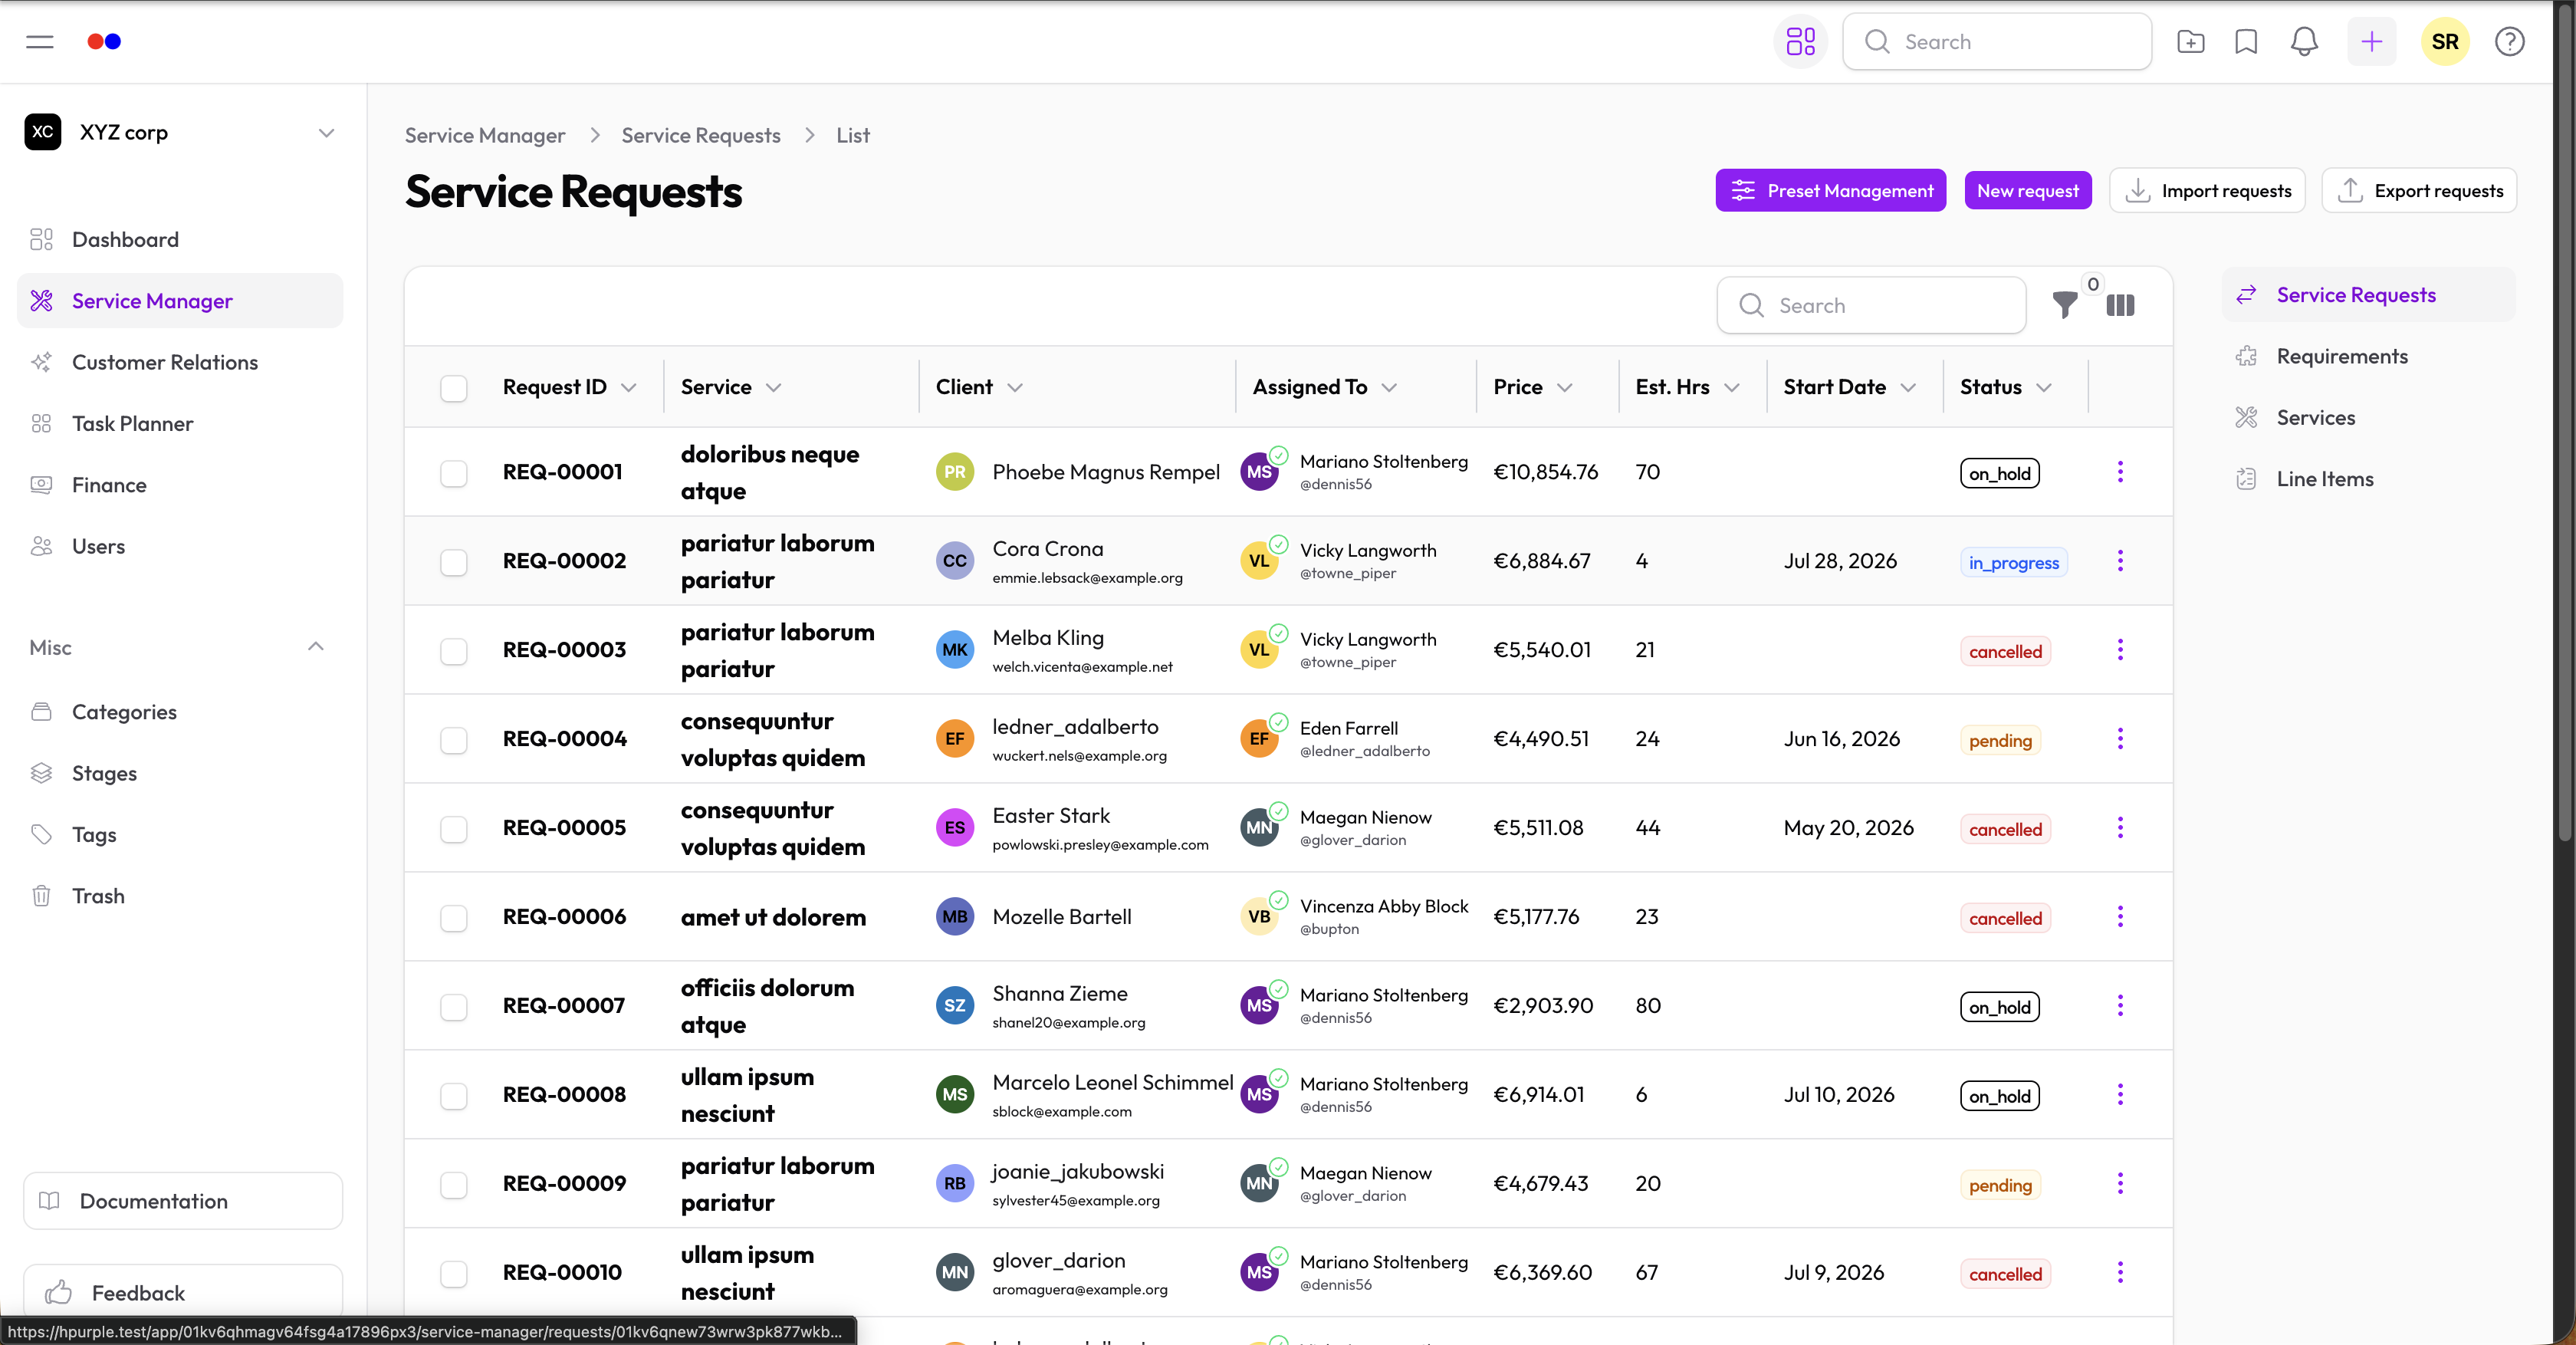Click the pending status badge of REQ-00004

point(2000,740)
